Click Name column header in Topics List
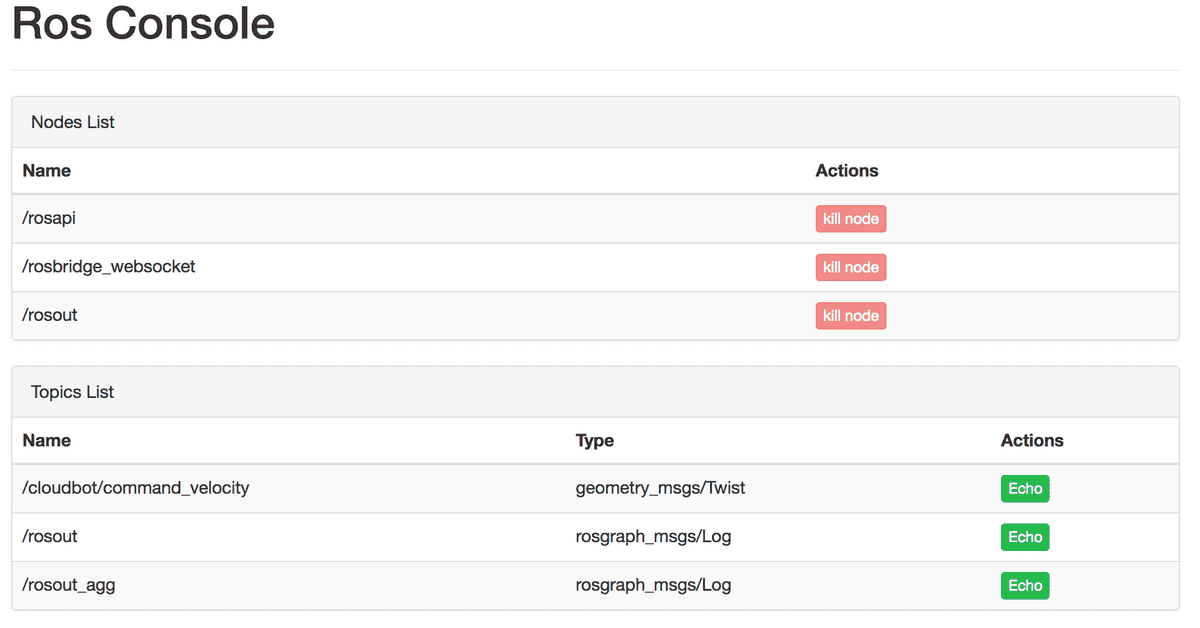1200x628 pixels. click(x=47, y=440)
